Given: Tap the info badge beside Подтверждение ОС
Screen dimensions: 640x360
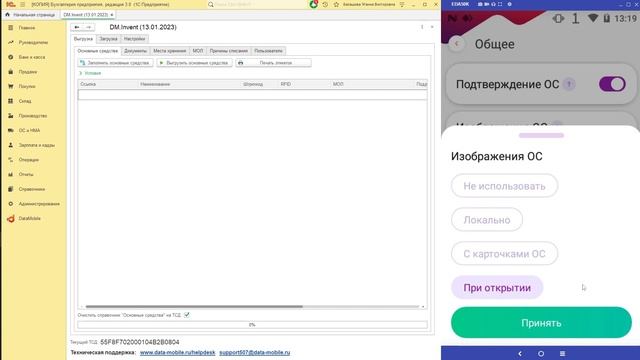Looking at the screenshot, I should pos(569,84).
